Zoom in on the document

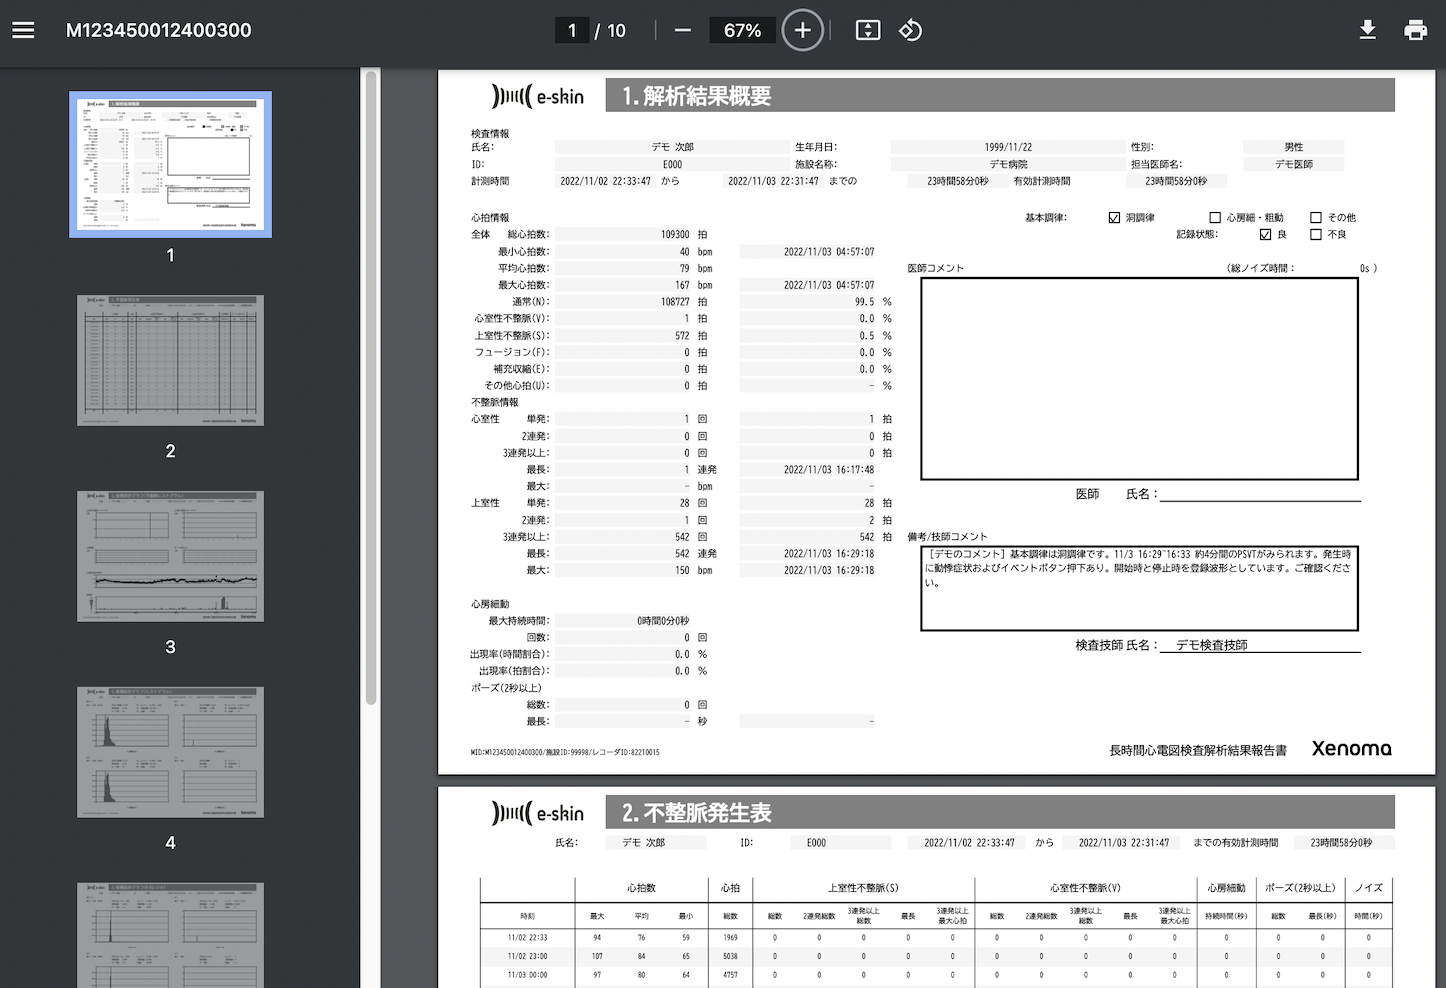802,30
